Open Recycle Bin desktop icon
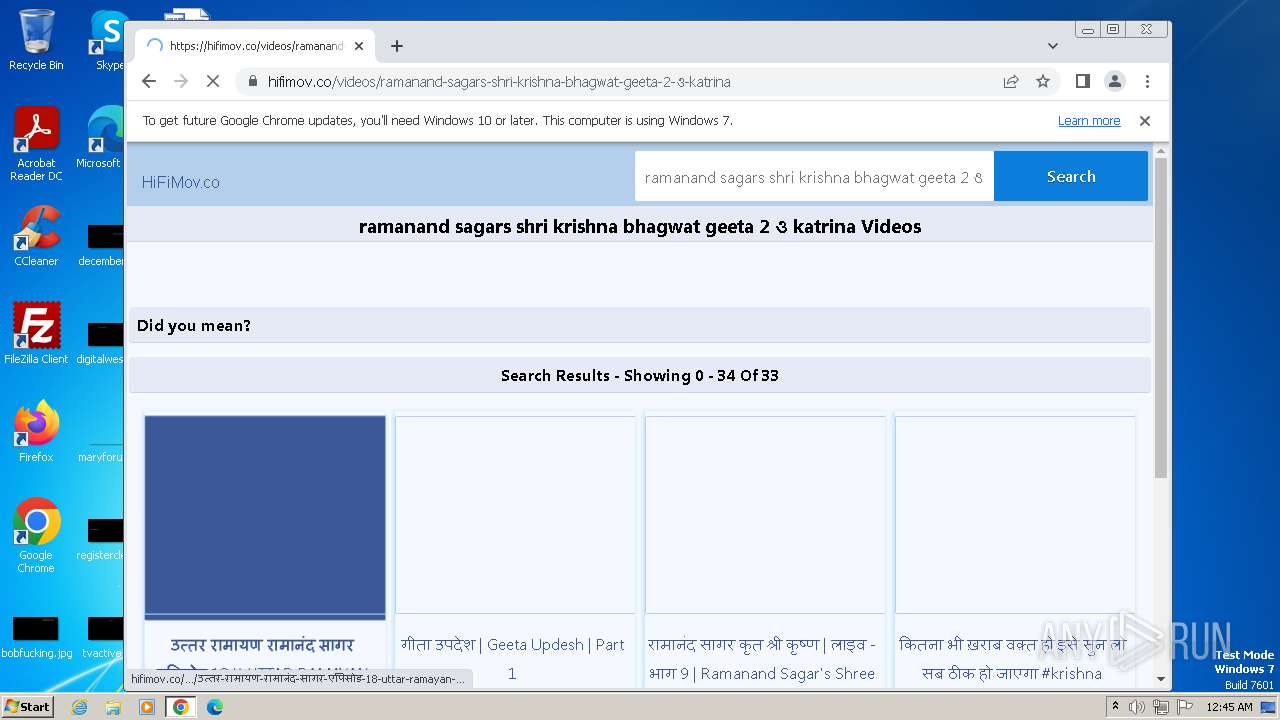Image resolution: width=1280 pixels, height=720 pixels. 36,40
